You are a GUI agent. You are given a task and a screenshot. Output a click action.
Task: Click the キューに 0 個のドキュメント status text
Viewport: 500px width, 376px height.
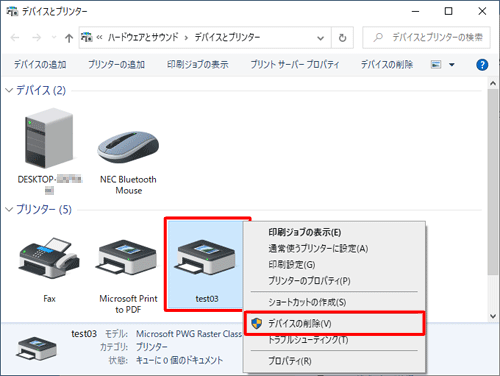point(179,360)
